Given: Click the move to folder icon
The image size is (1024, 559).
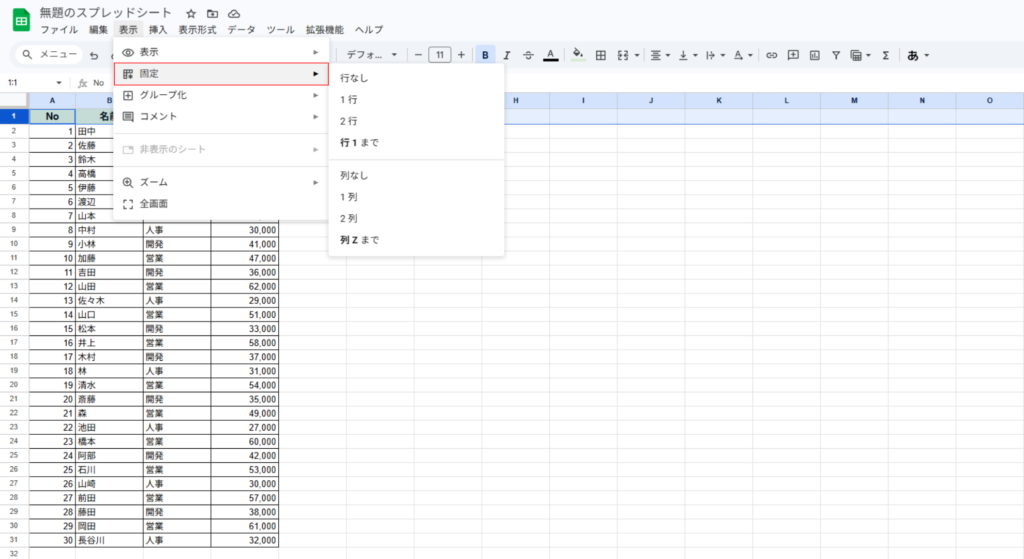Looking at the screenshot, I should 212,14.
